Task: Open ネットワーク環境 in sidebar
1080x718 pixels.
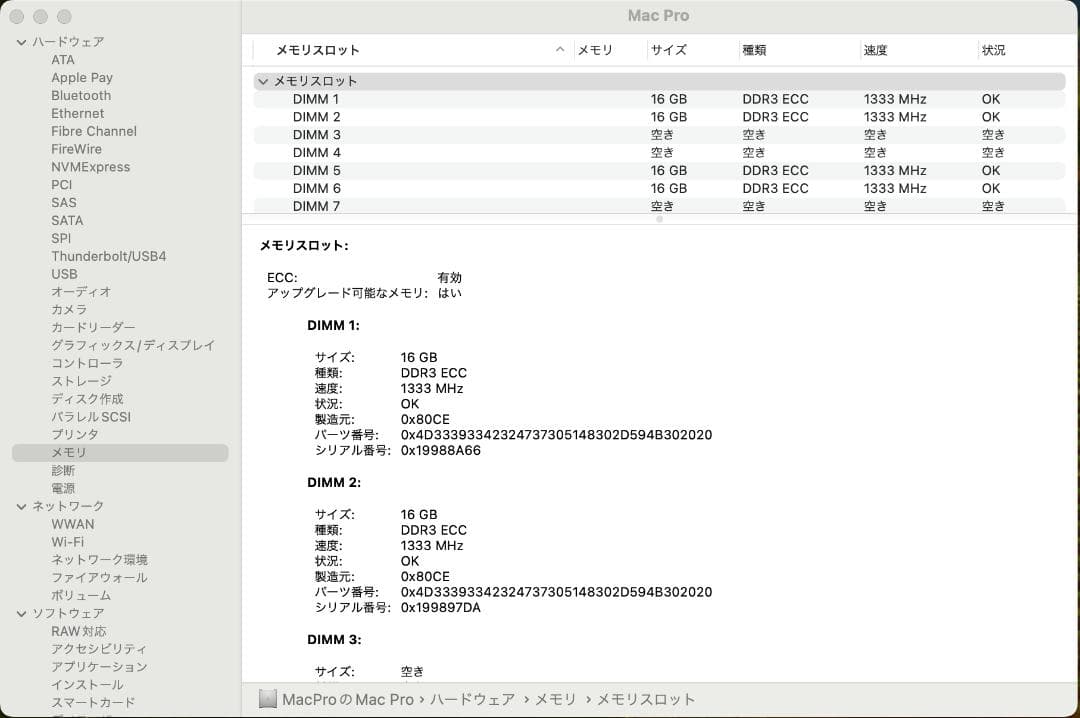Action: click(x=99, y=560)
